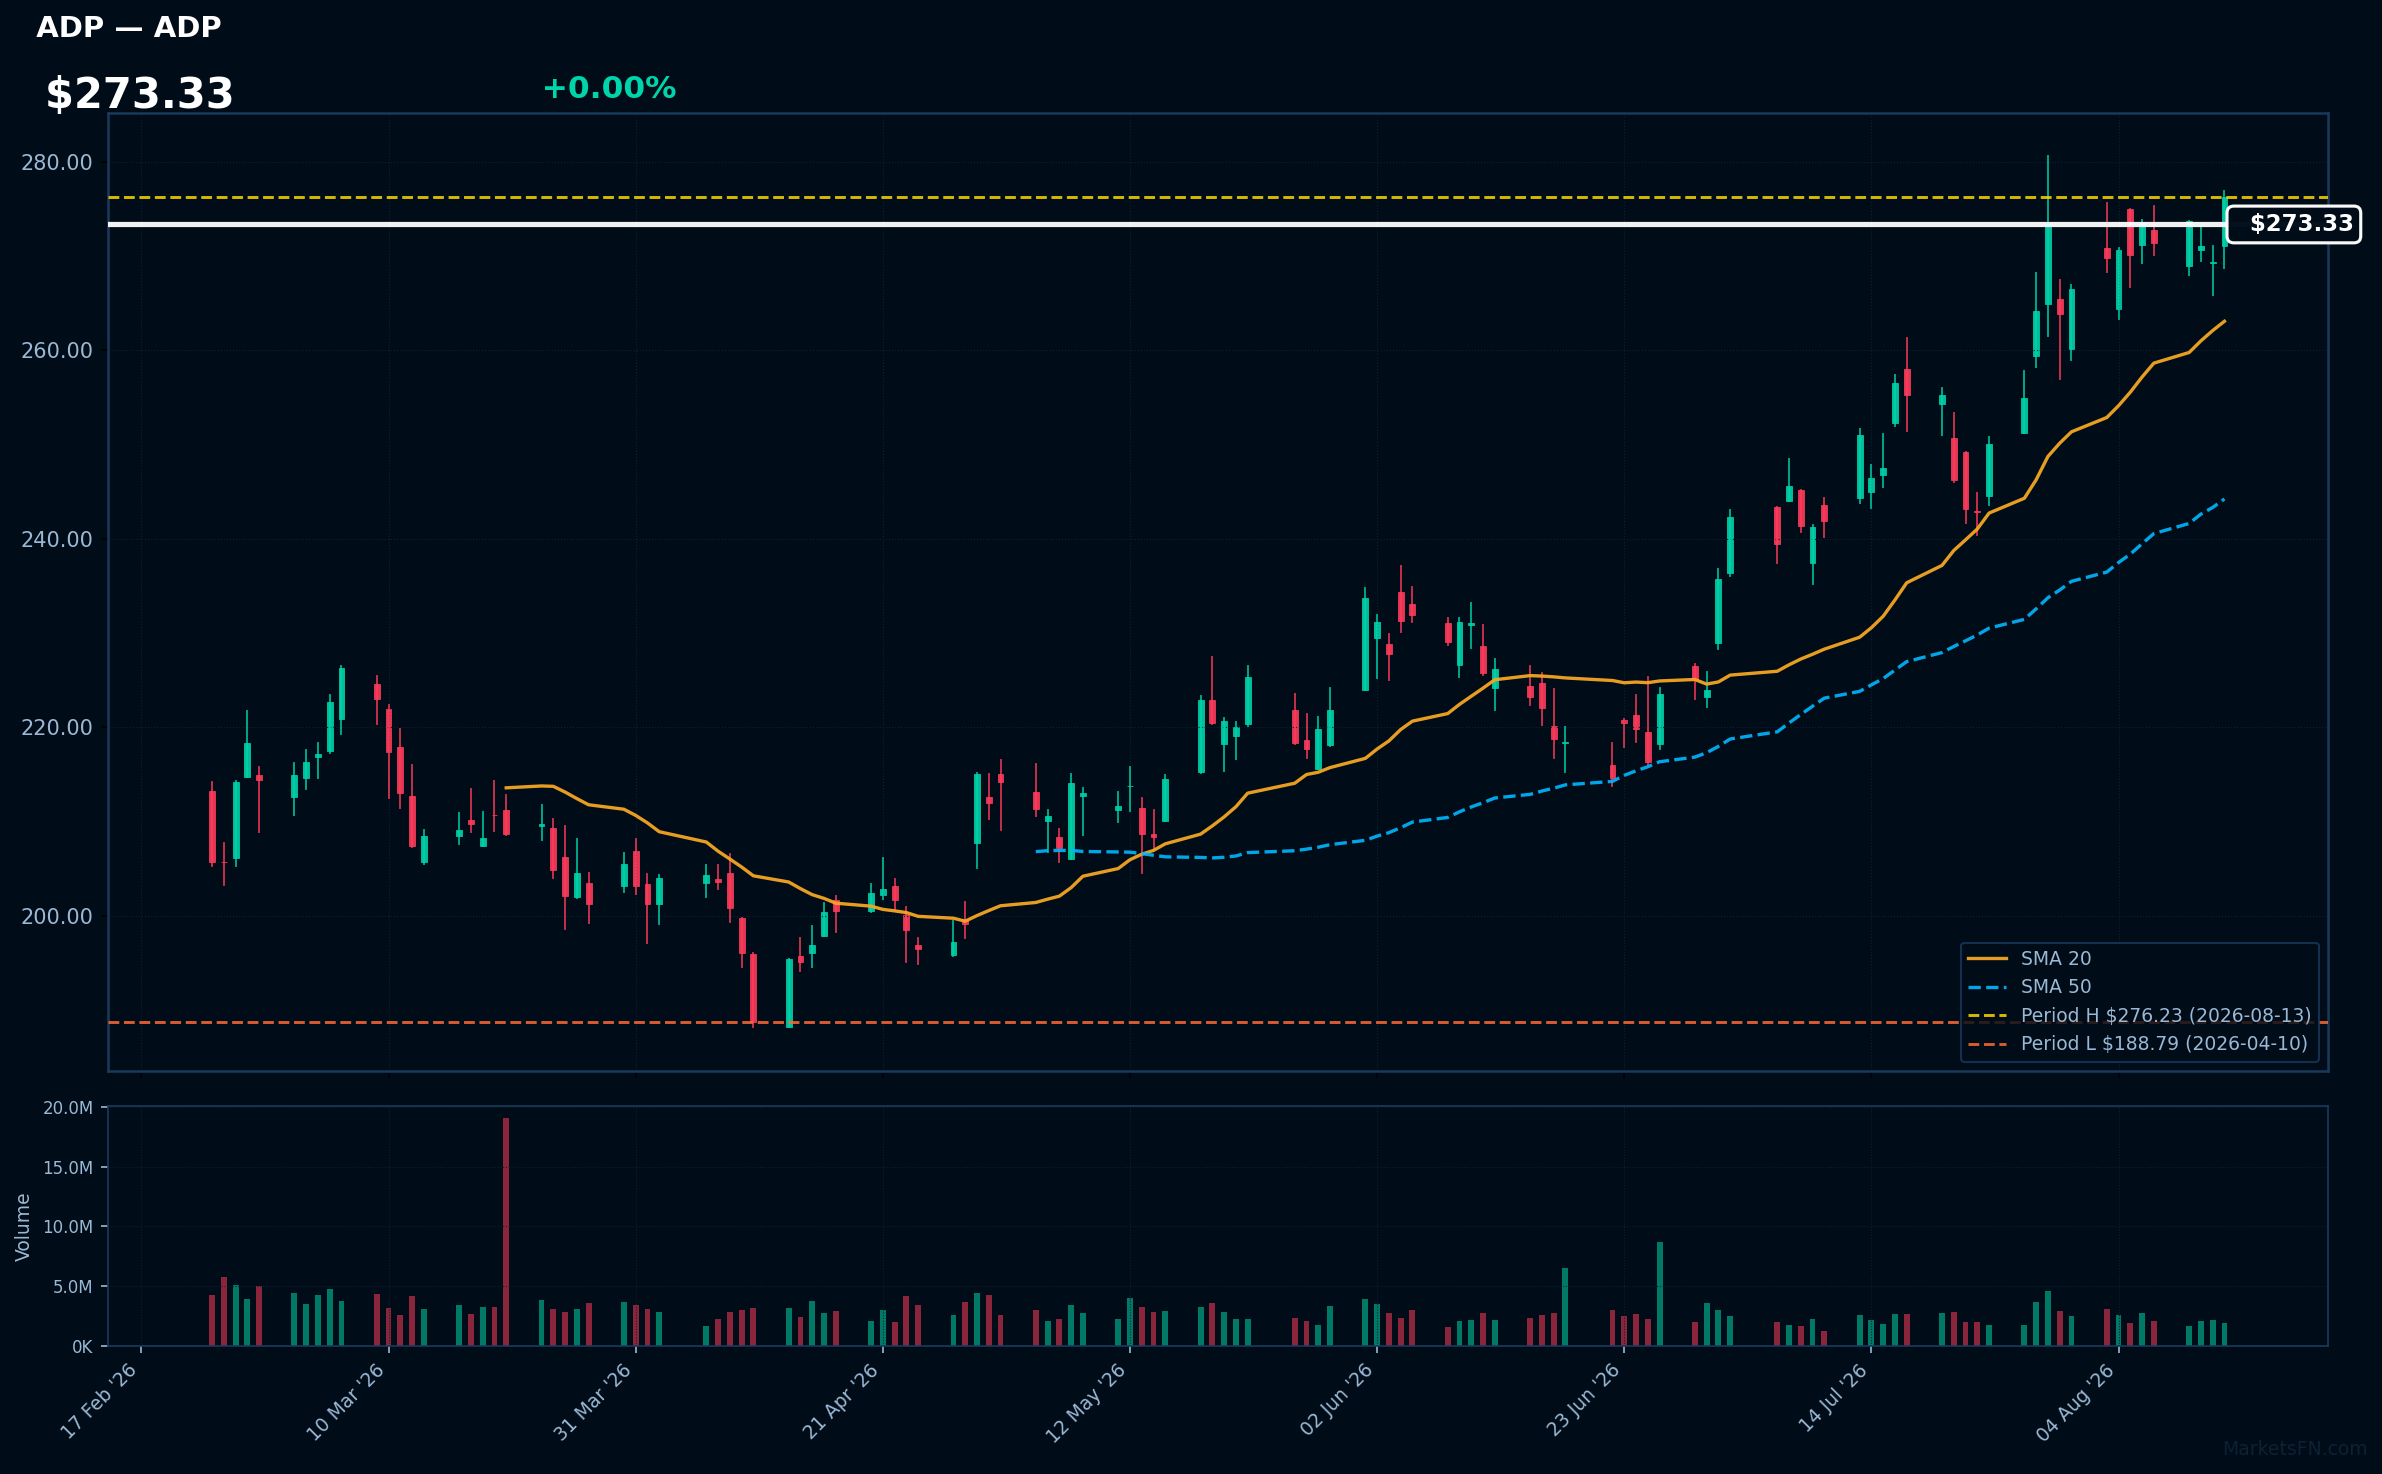The height and width of the screenshot is (1474, 2382).
Task: Click the 200.00 price axis label
Action: 57,916
